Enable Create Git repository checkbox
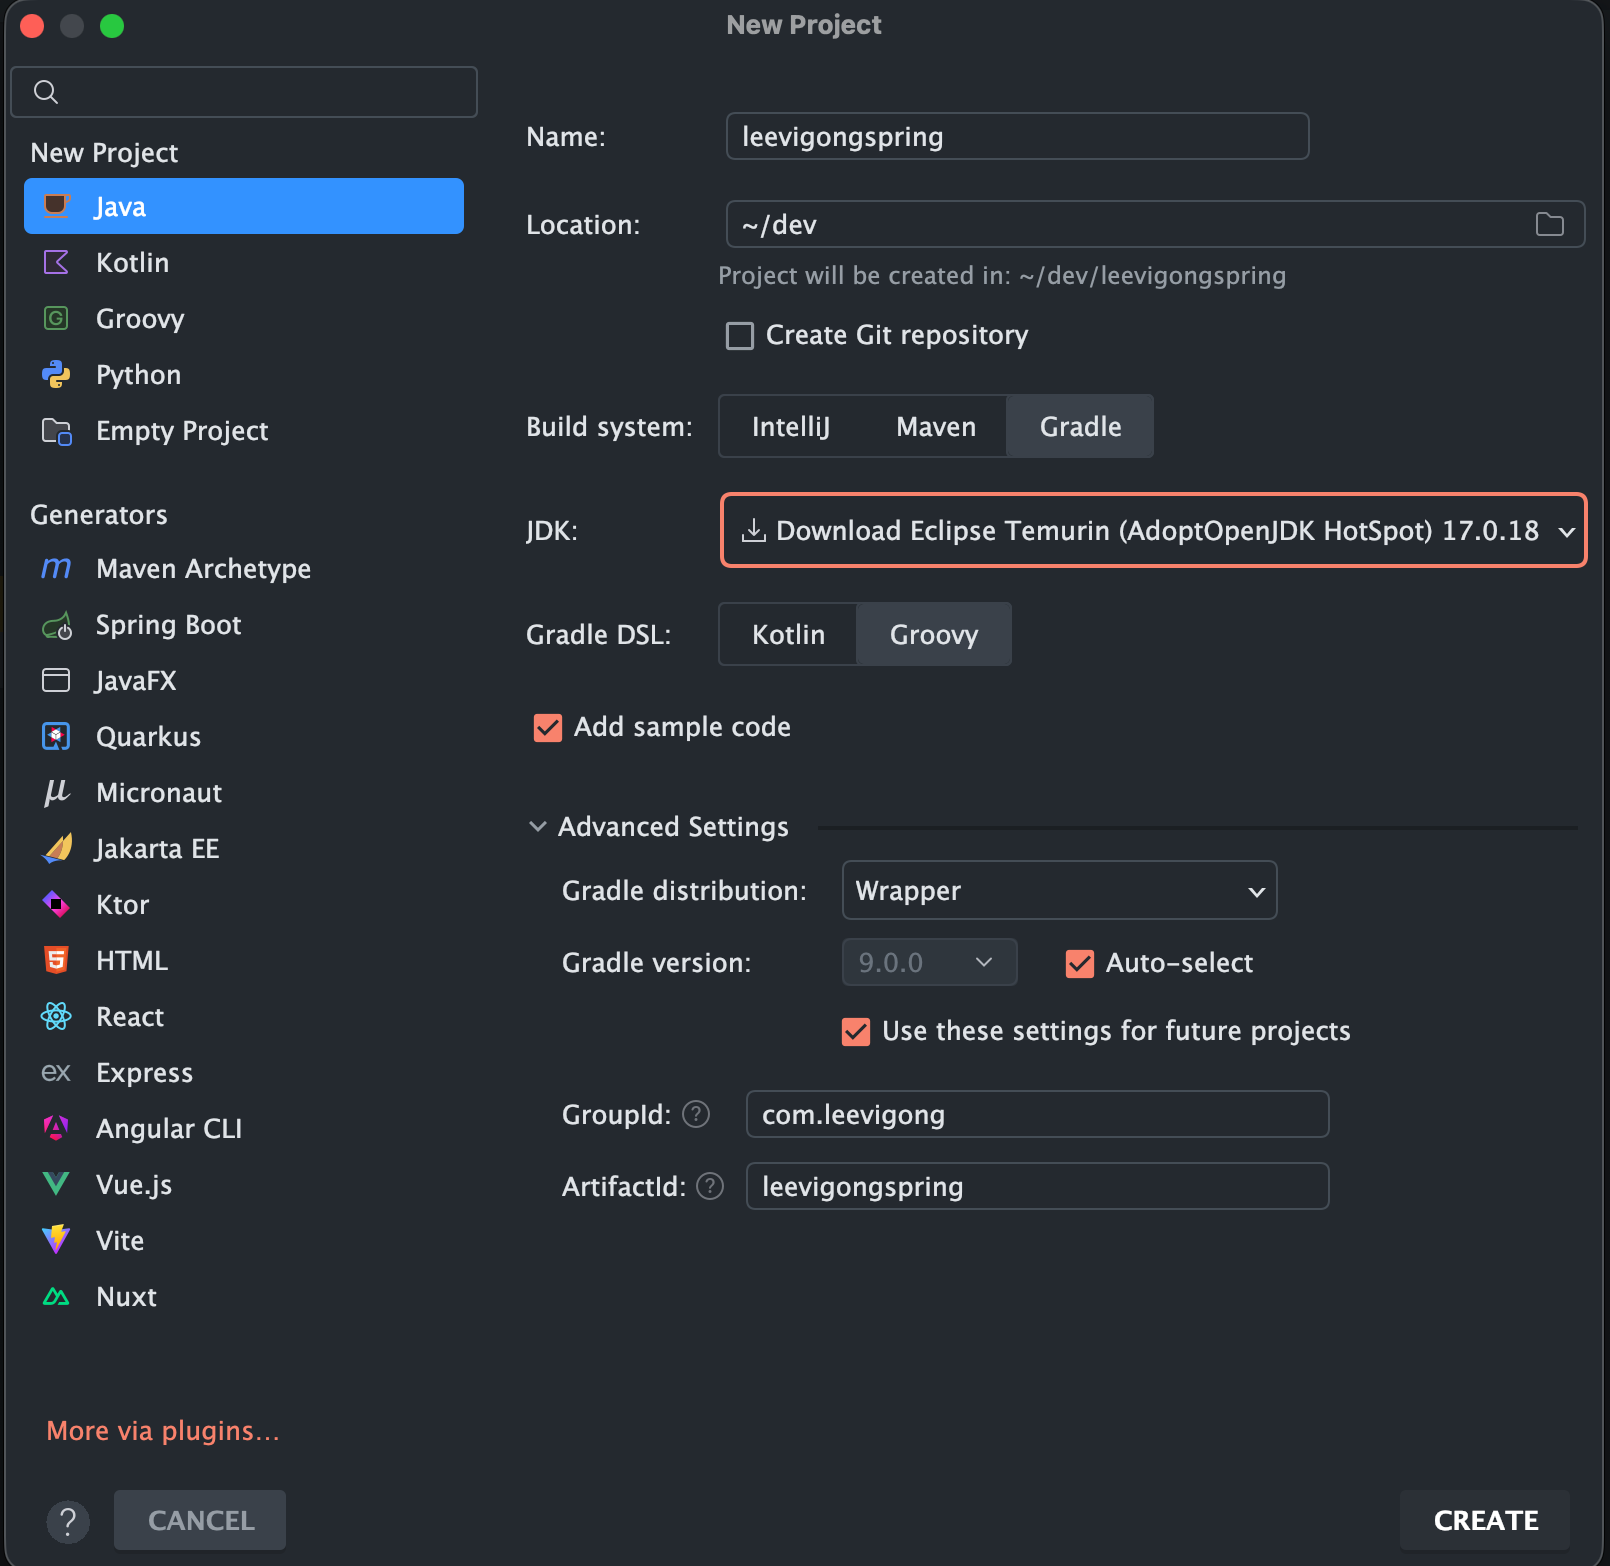 740,336
